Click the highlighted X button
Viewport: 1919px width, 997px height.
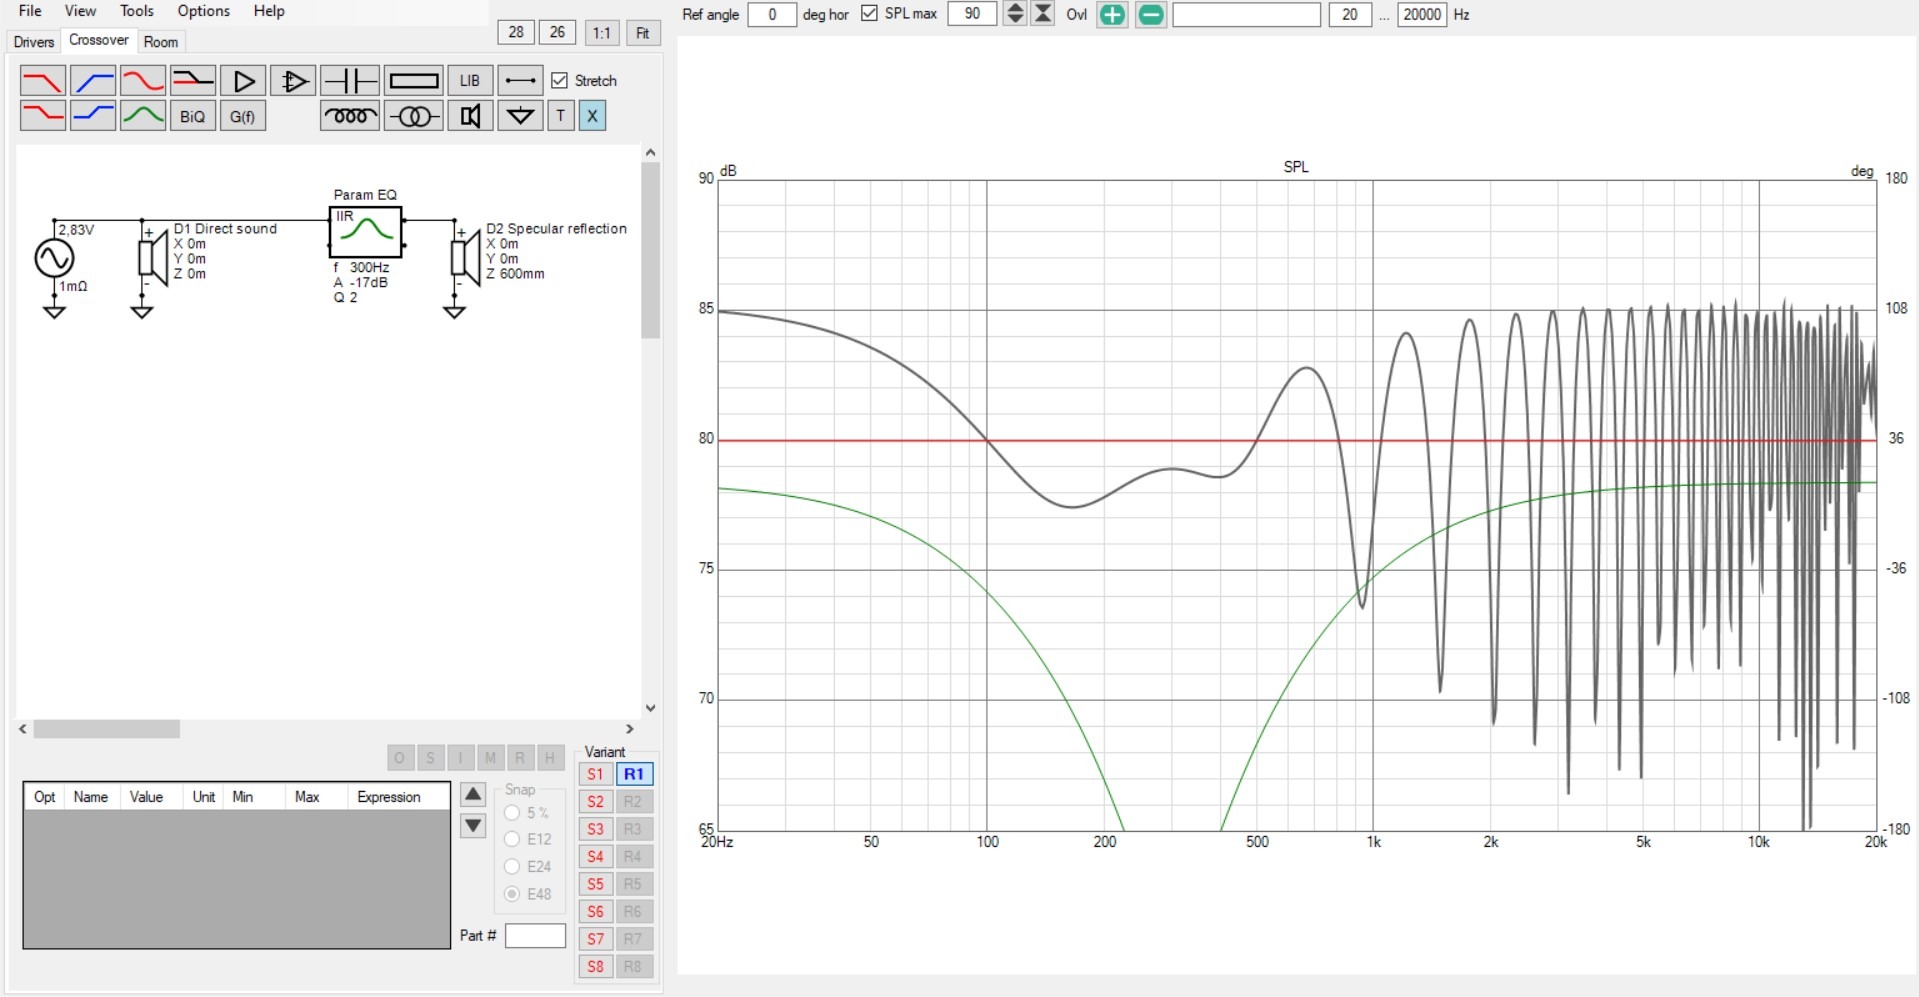coord(592,116)
